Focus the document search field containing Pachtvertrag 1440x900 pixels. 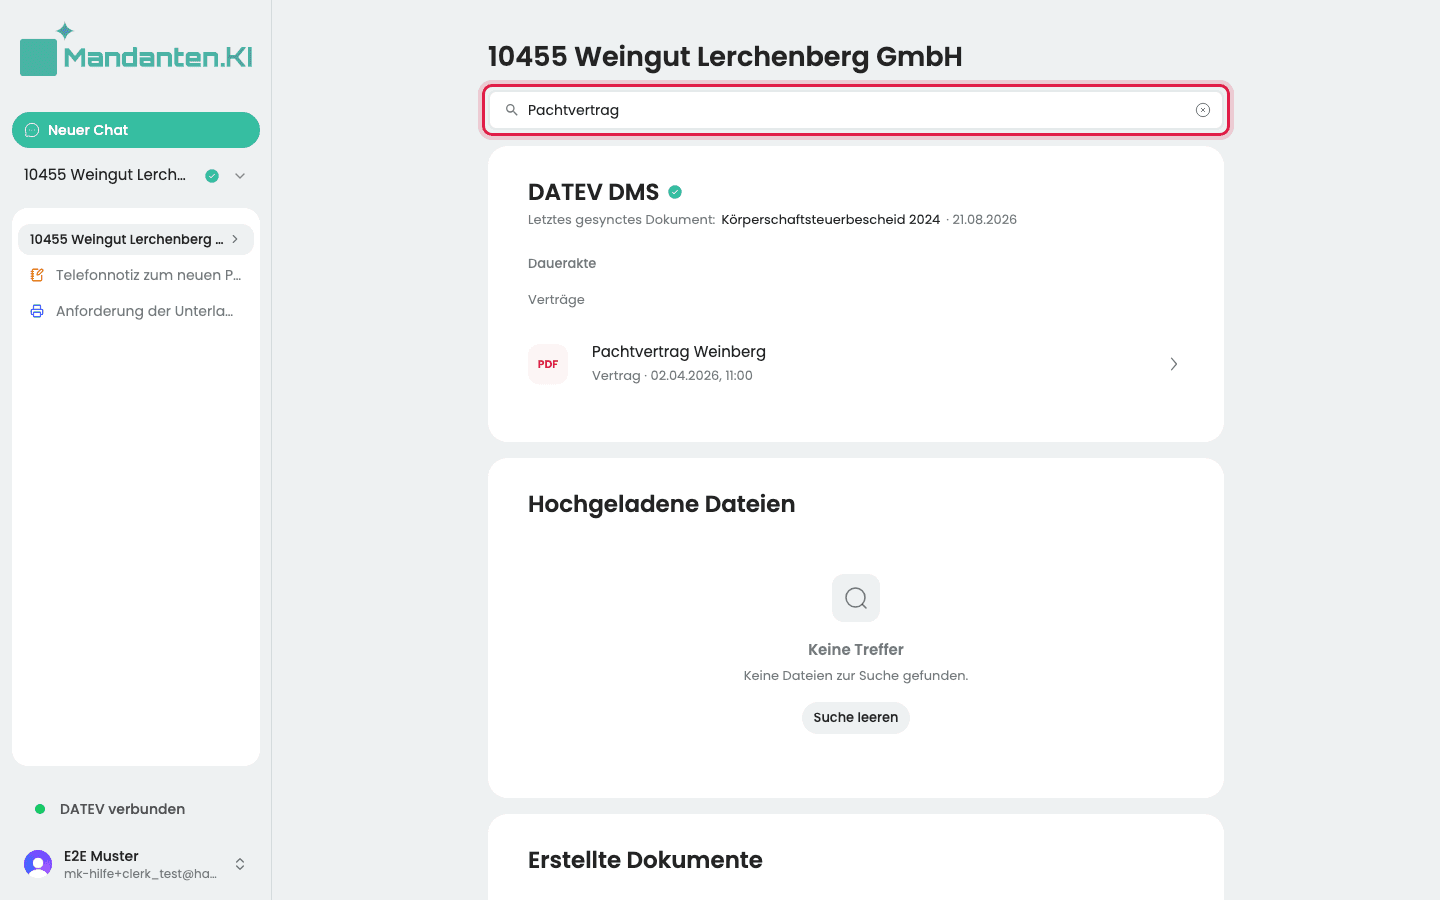tap(856, 110)
